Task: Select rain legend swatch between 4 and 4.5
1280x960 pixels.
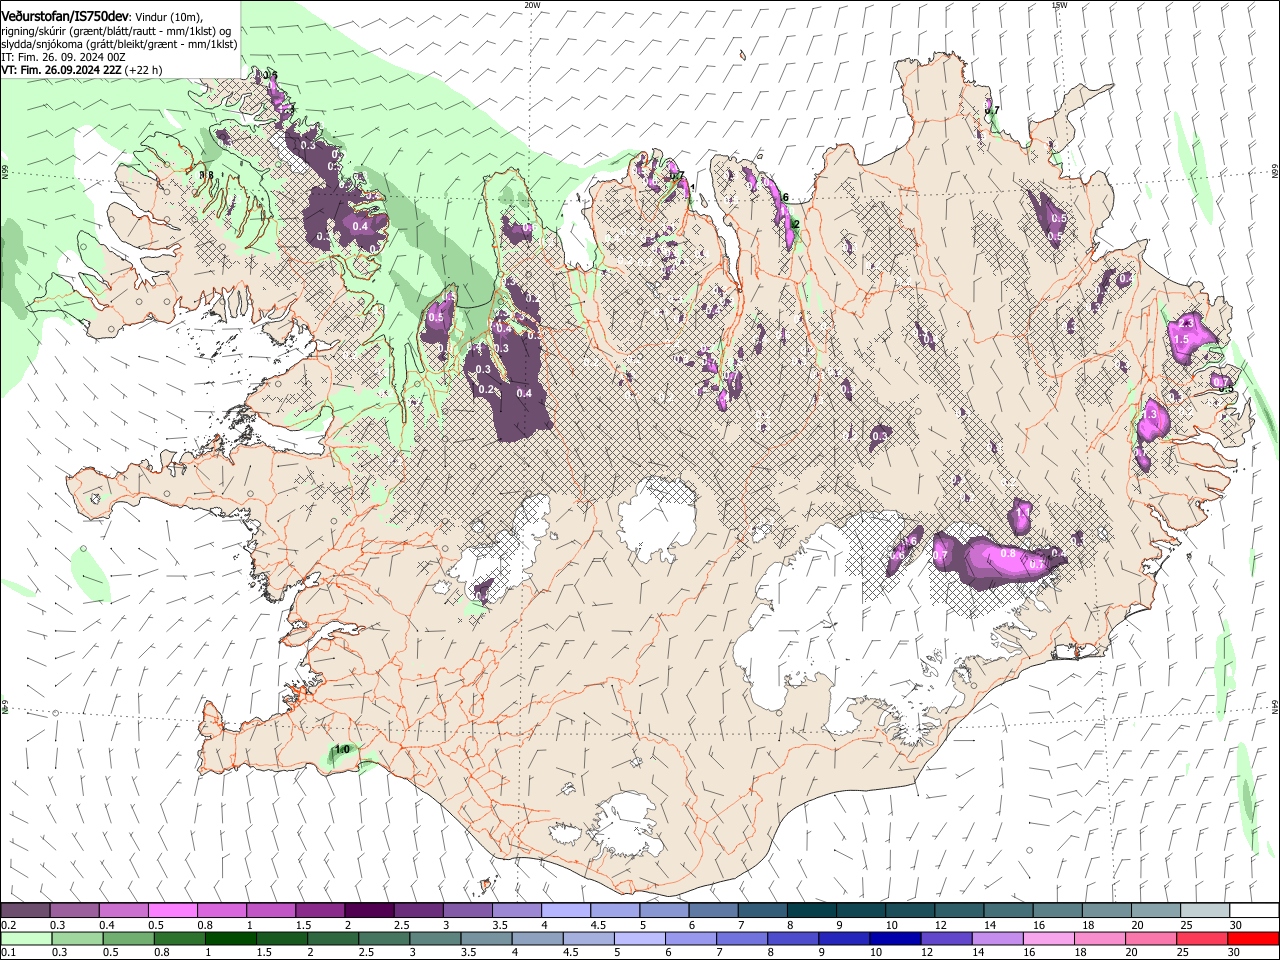Action: (x=537, y=938)
